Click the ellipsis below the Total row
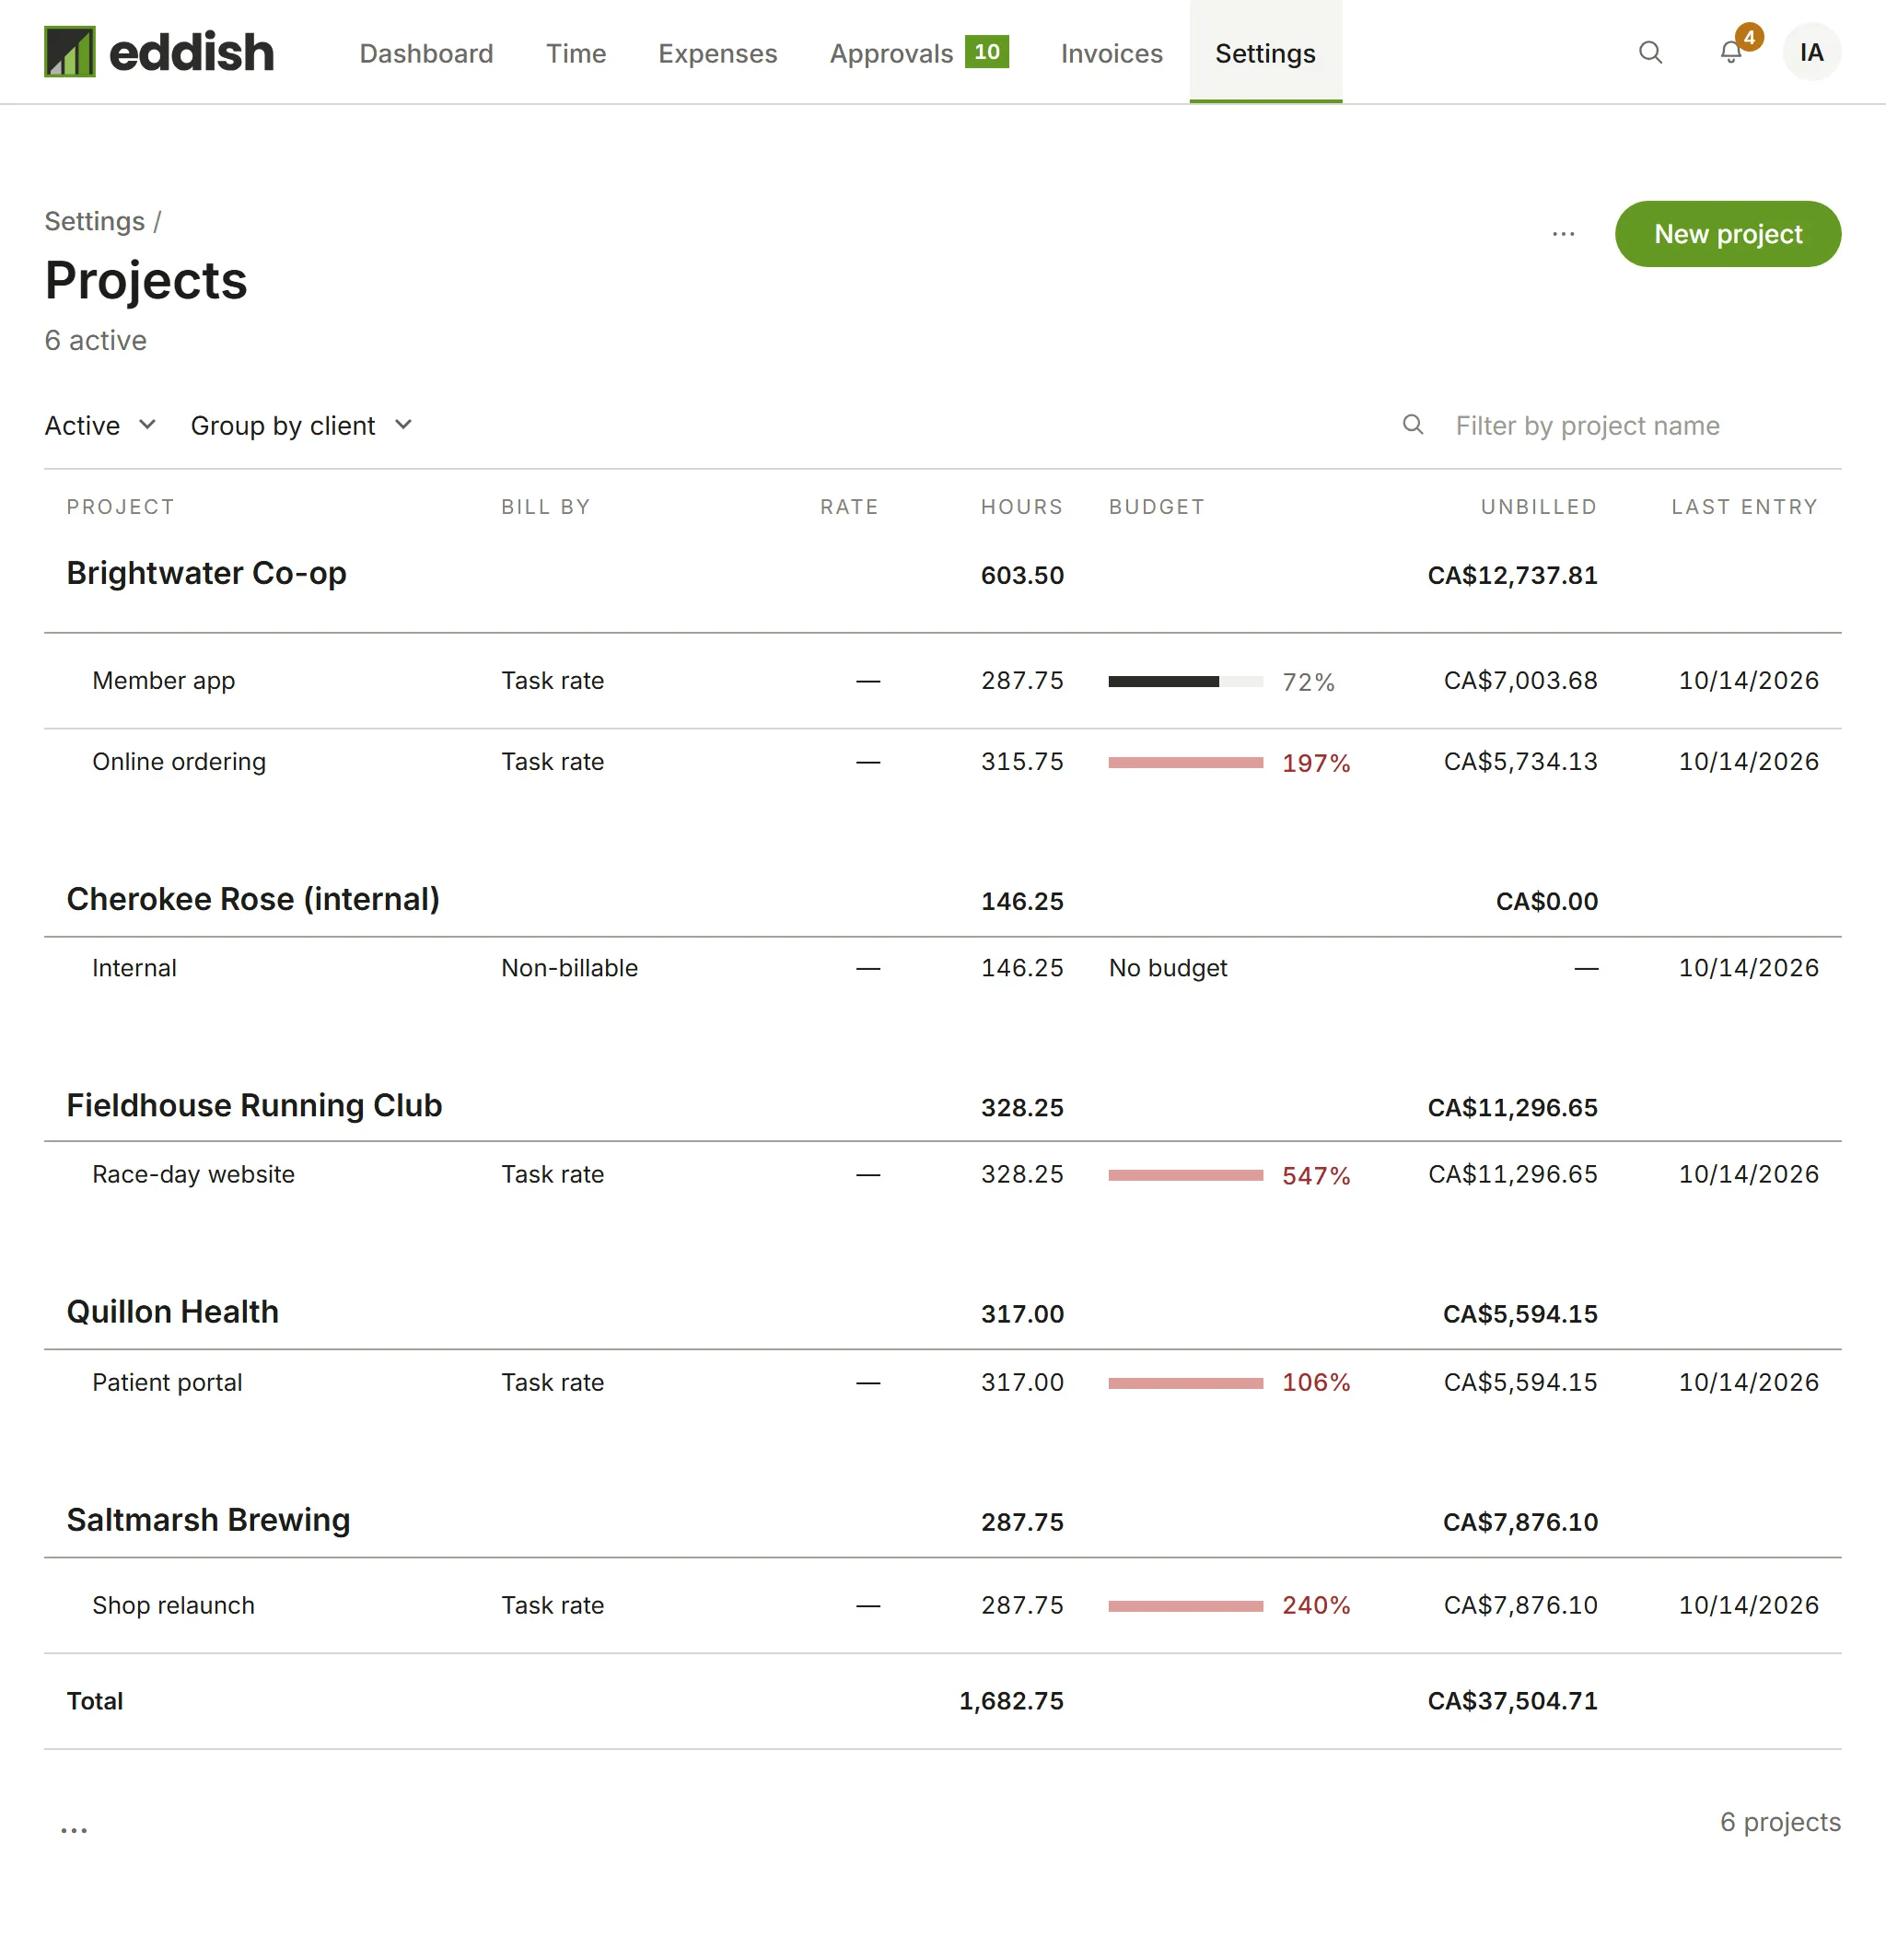Viewport: 1886px width, 1960px height. coord(74,1829)
